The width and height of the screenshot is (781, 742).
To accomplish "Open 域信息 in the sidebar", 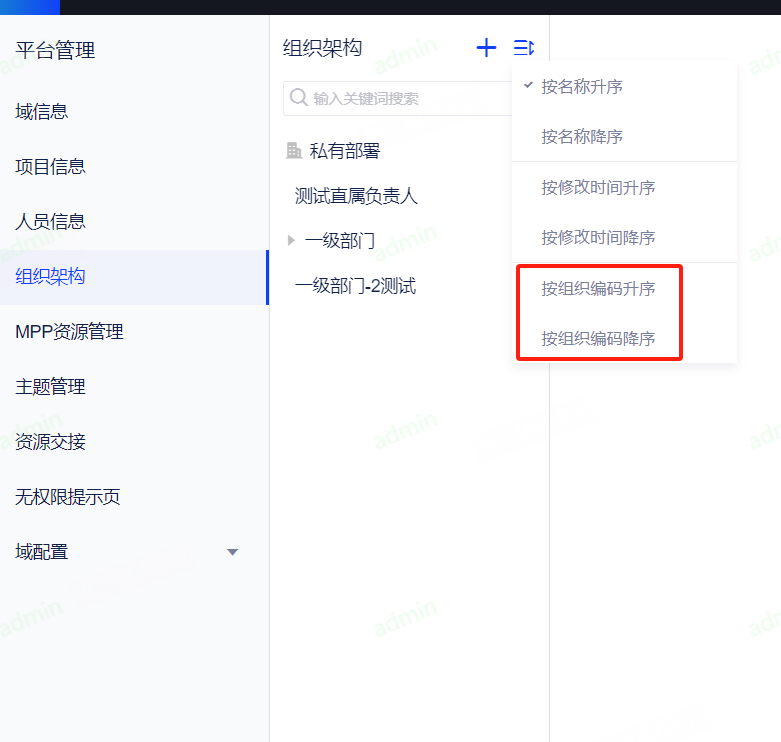I will (42, 111).
